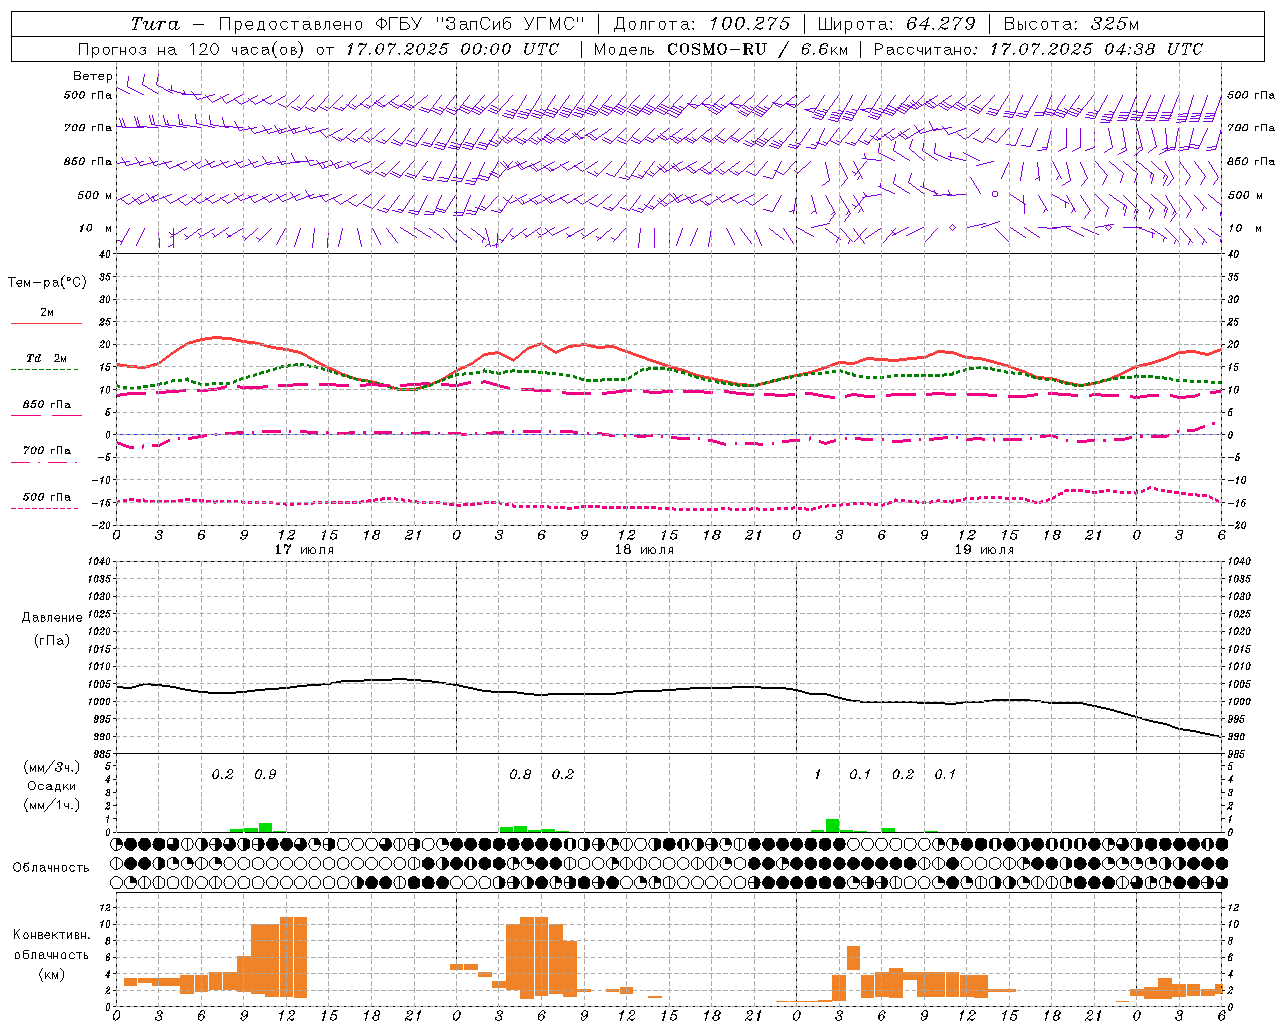Click "700 гПа" entry in temperature legend

point(47,450)
